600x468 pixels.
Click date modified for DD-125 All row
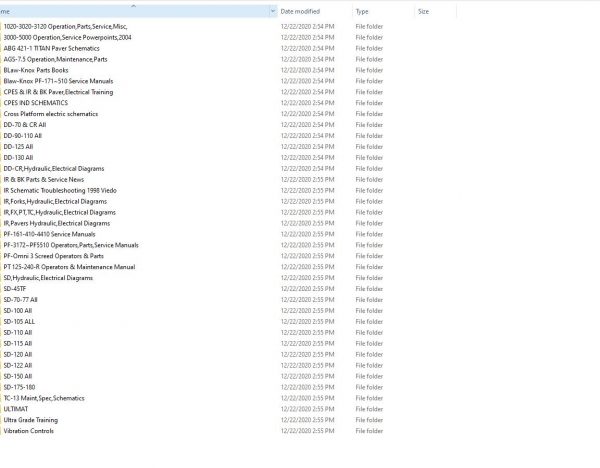(x=307, y=147)
